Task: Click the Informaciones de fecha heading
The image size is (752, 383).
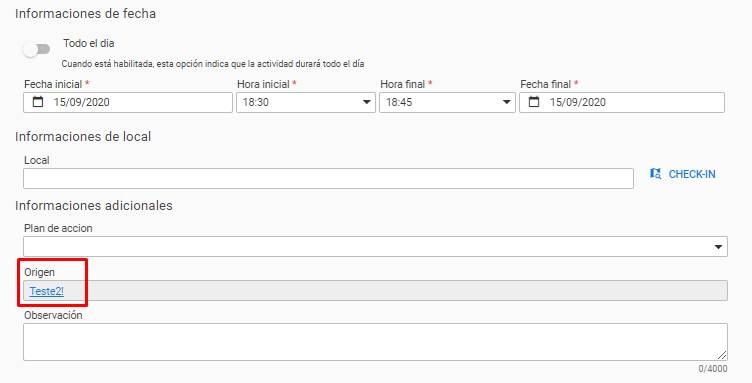Action: pyautogui.click(x=85, y=14)
